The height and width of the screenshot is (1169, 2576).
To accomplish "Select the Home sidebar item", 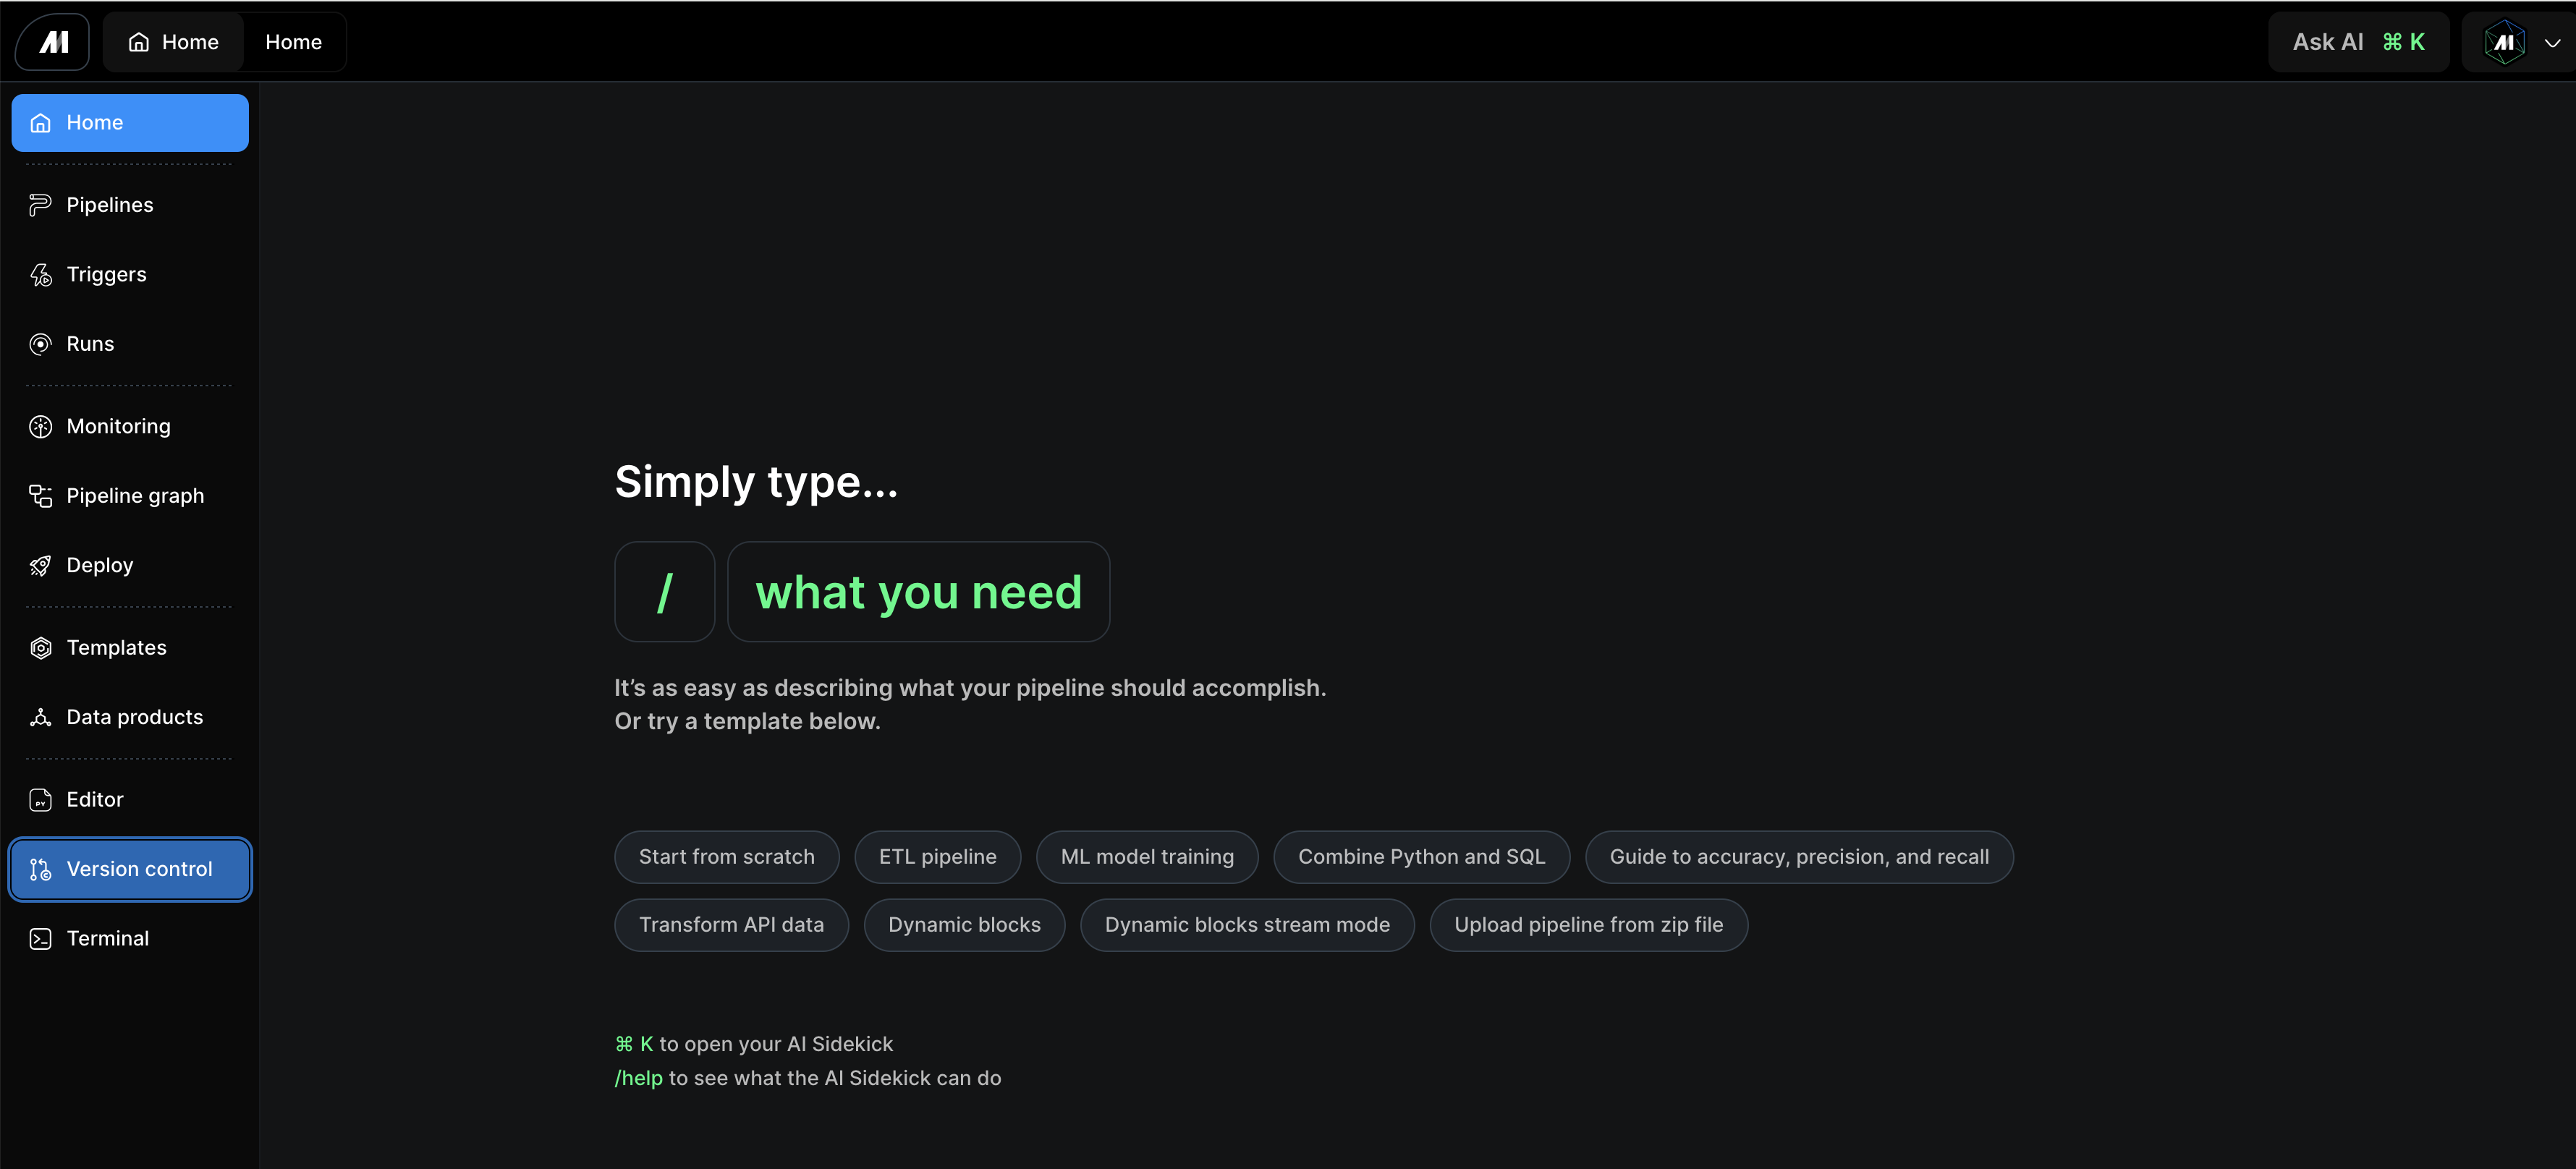I will point(130,123).
